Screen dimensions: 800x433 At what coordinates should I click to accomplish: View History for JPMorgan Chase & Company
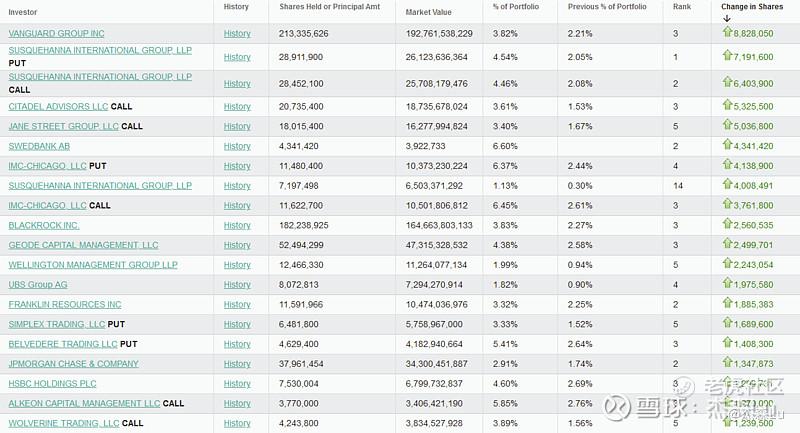click(237, 364)
